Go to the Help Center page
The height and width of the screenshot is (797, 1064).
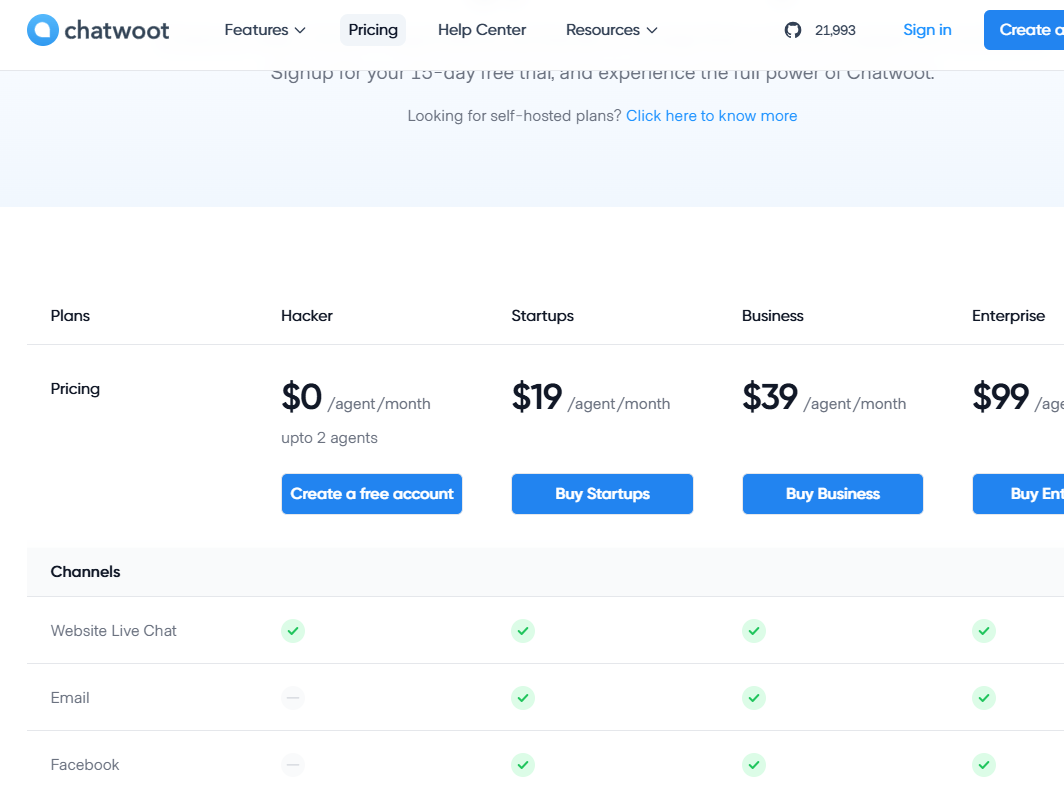pos(482,30)
